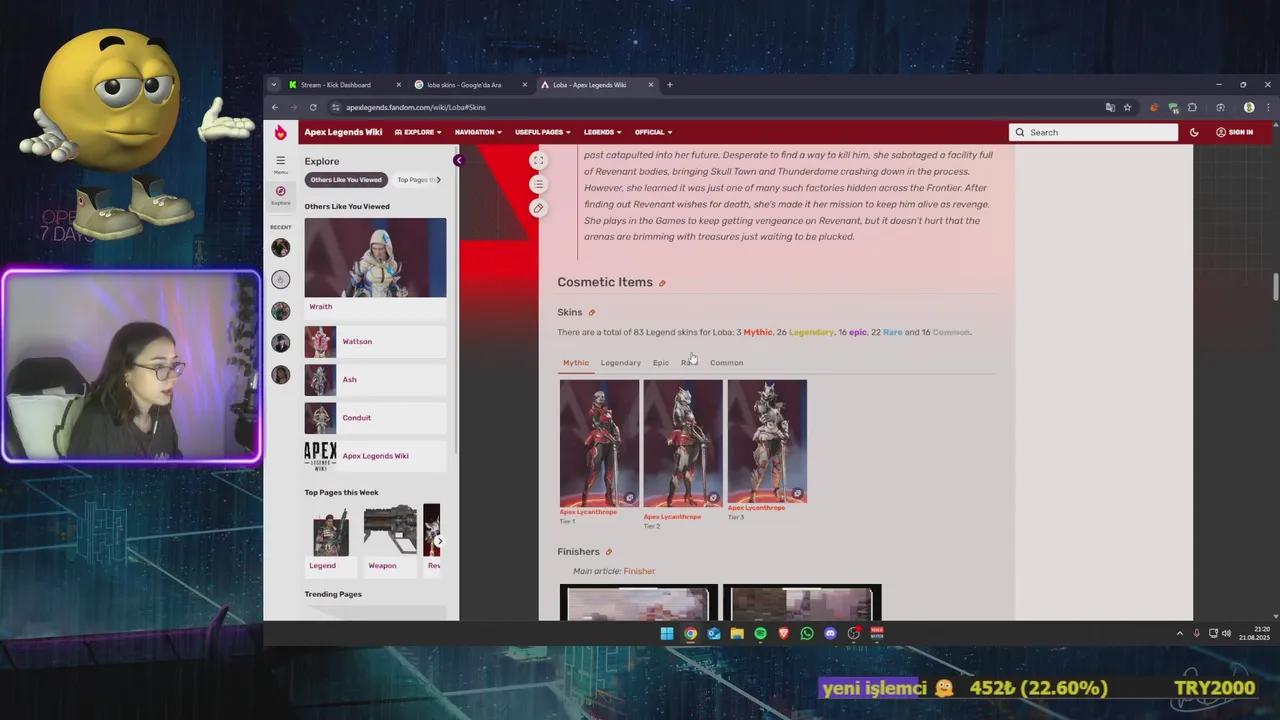Click the Apex Lycanthrope Tier 1 text link

click(x=588, y=512)
